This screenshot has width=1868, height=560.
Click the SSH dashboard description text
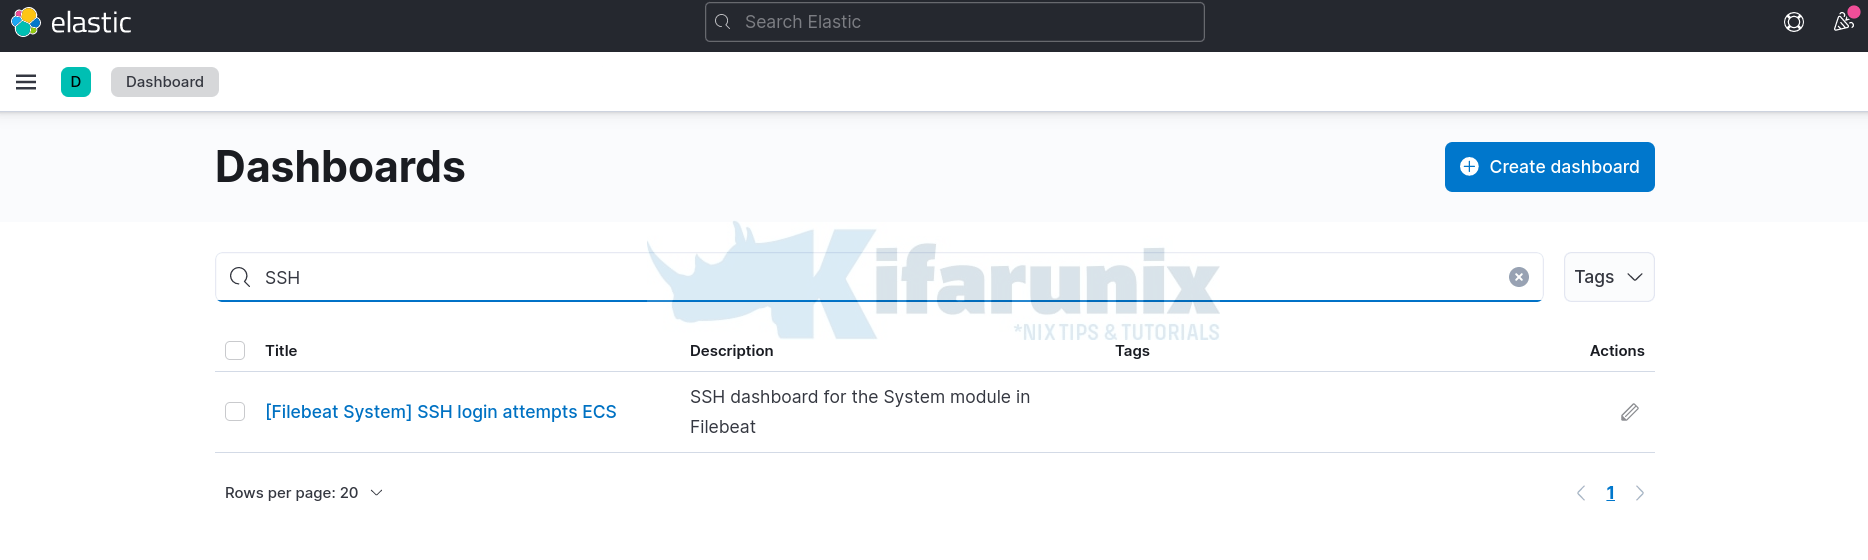[860, 412]
